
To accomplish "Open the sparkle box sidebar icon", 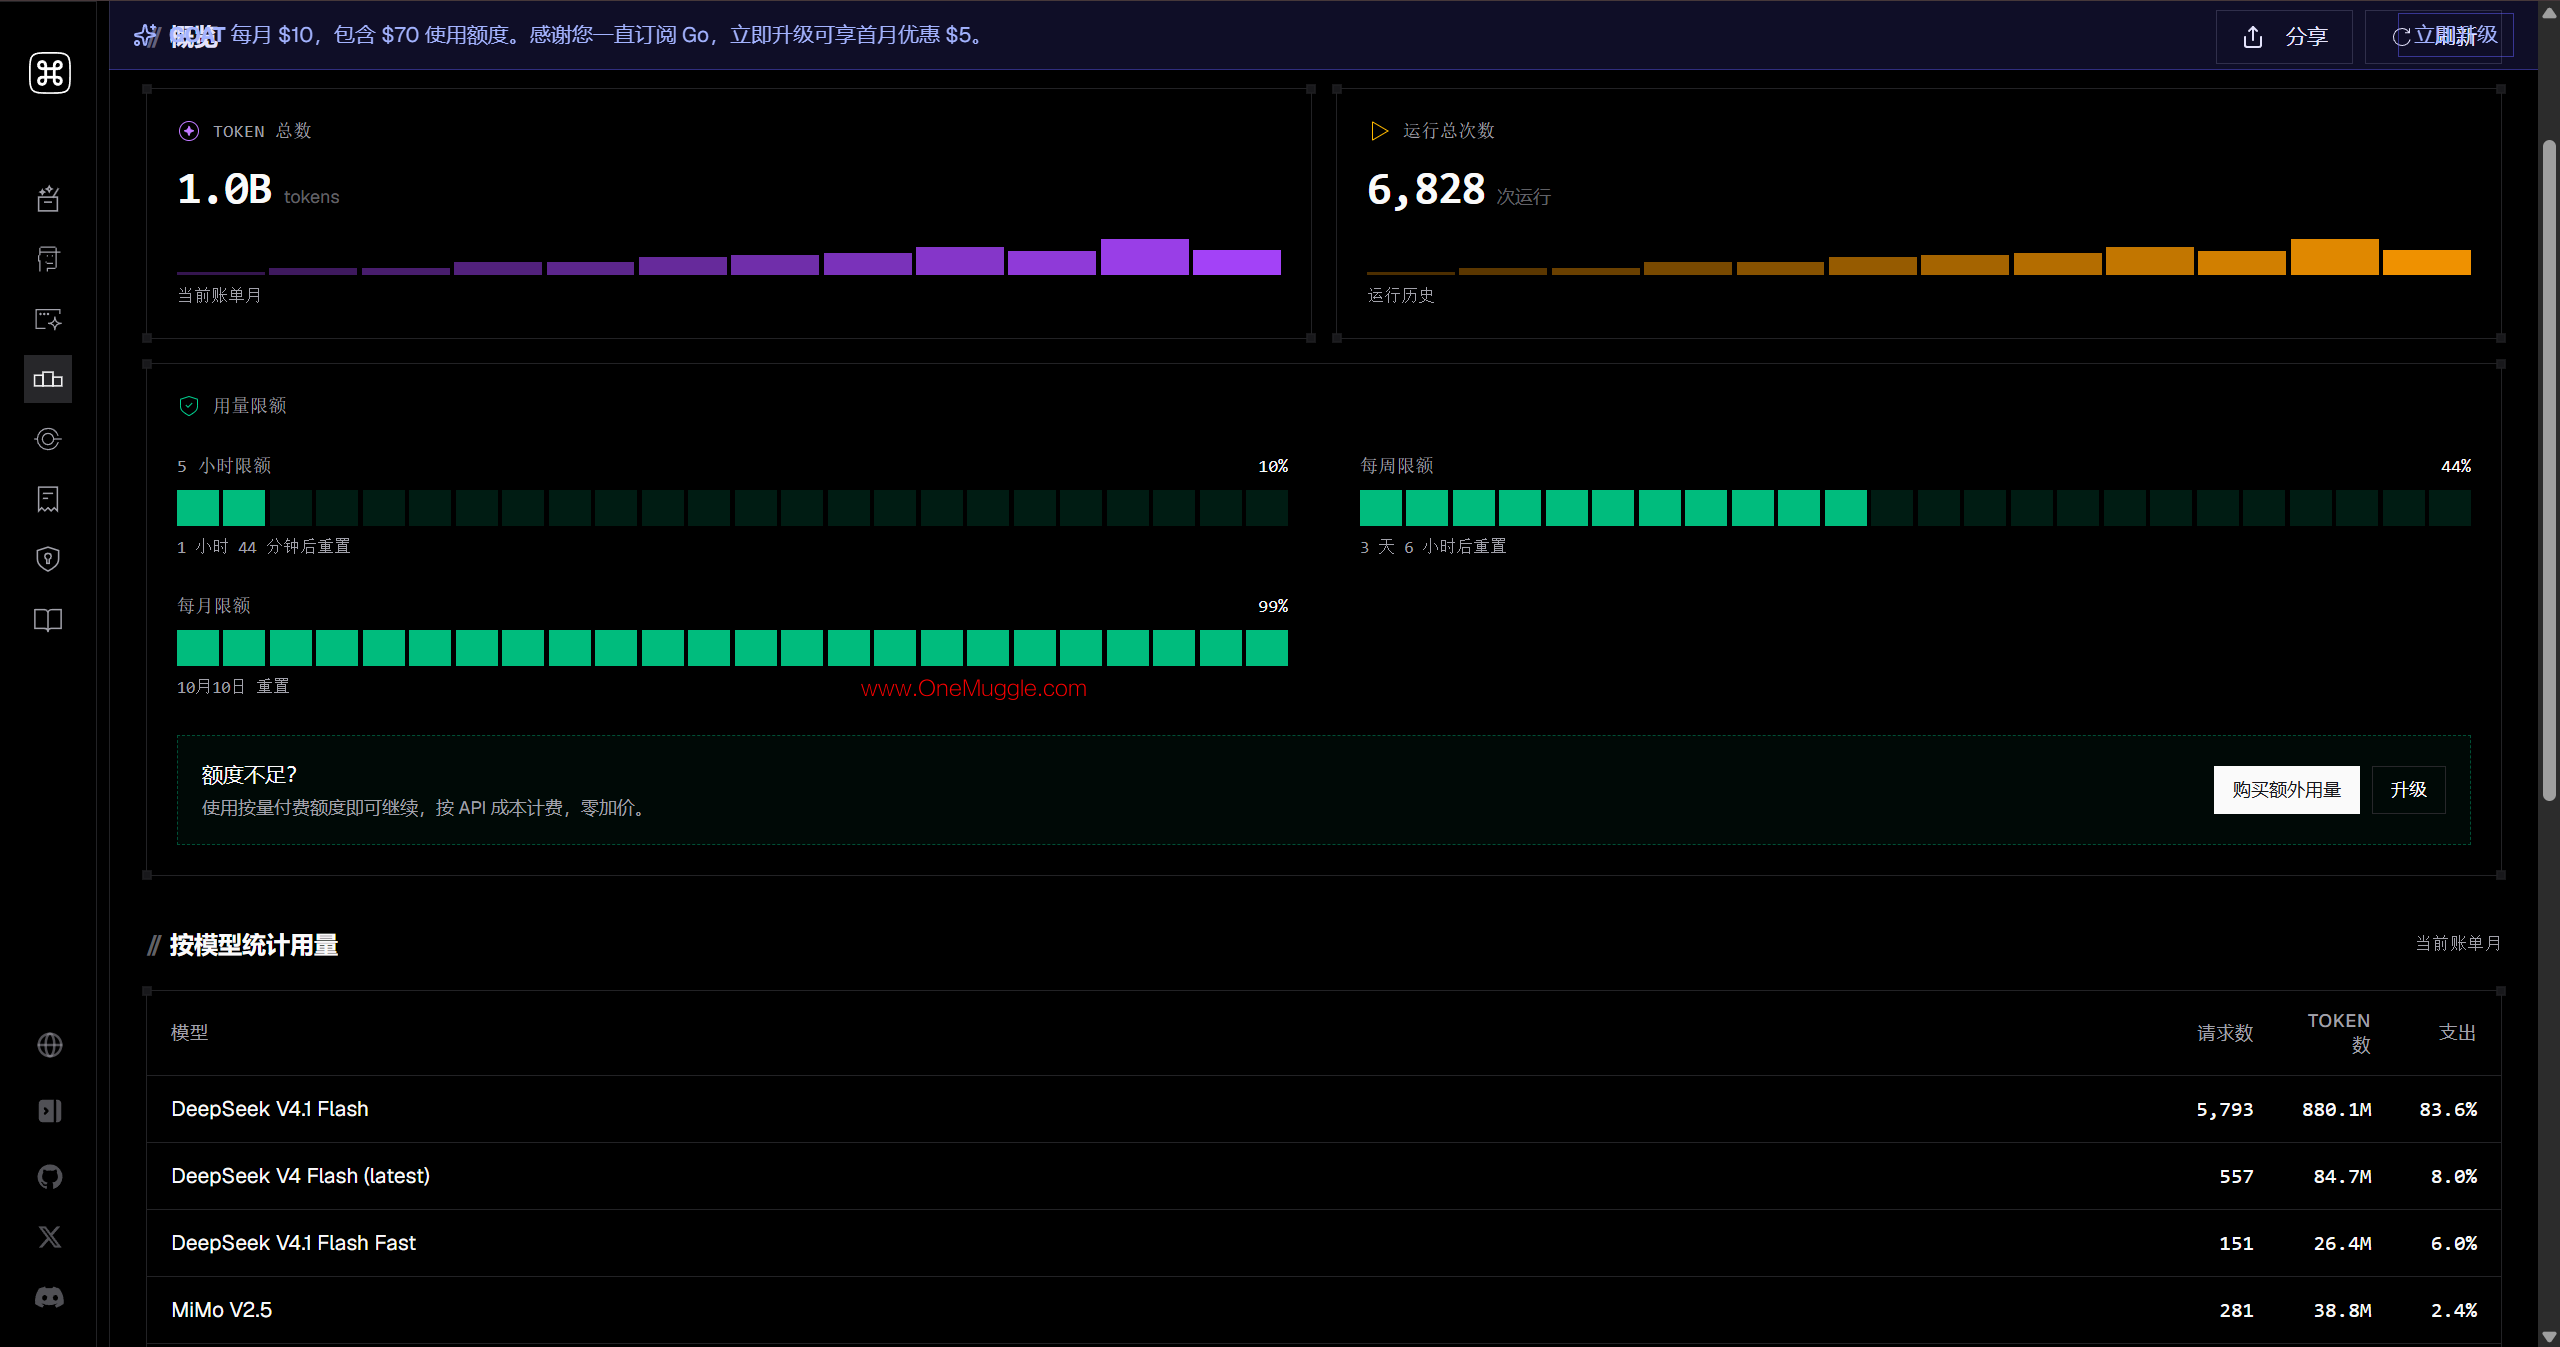I will click(x=48, y=199).
